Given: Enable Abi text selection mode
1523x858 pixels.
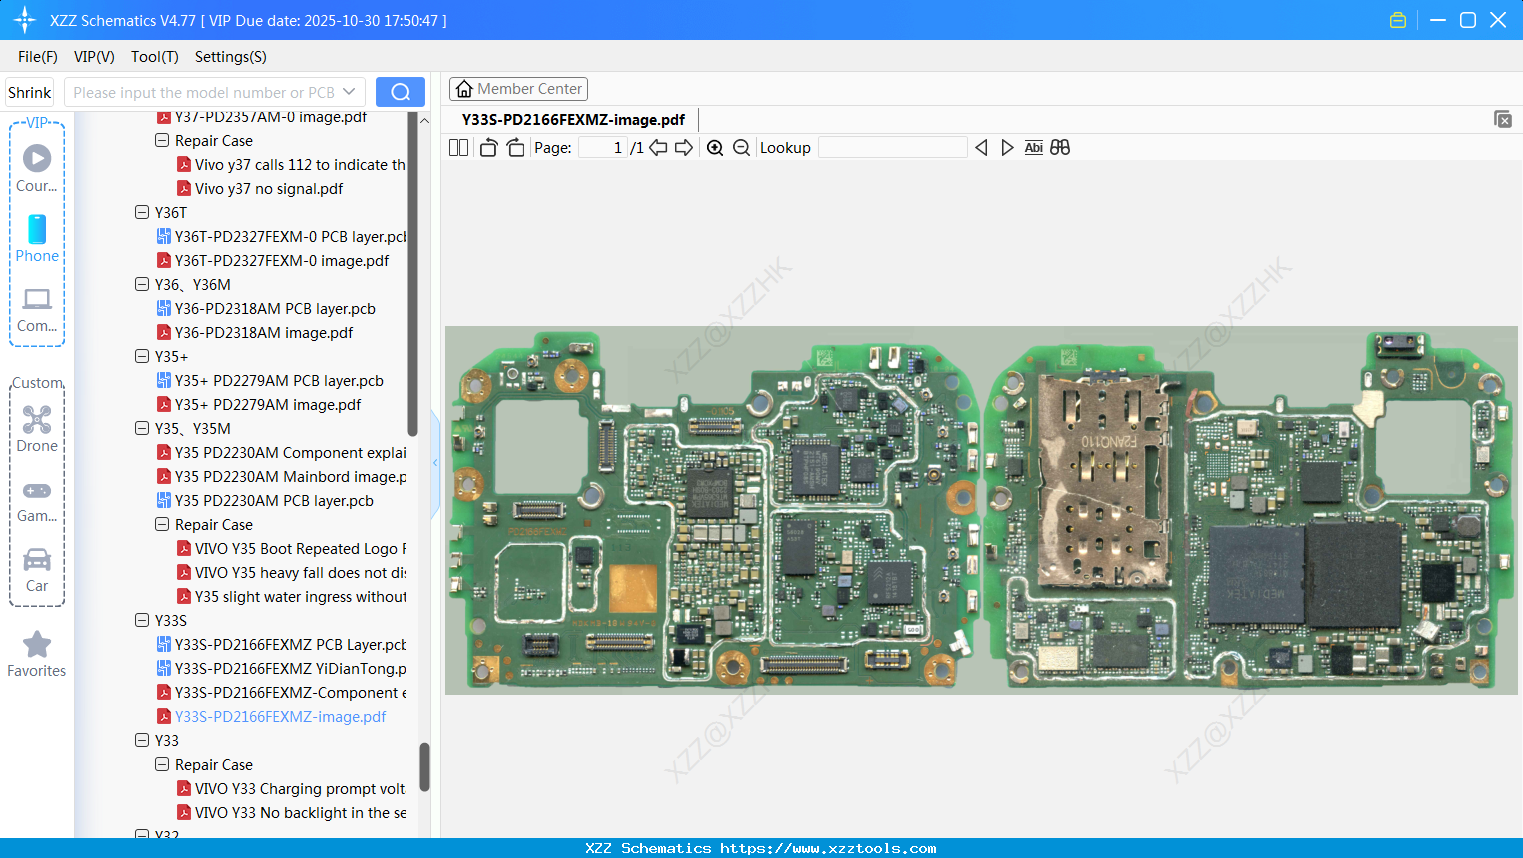Looking at the screenshot, I should click(1033, 147).
